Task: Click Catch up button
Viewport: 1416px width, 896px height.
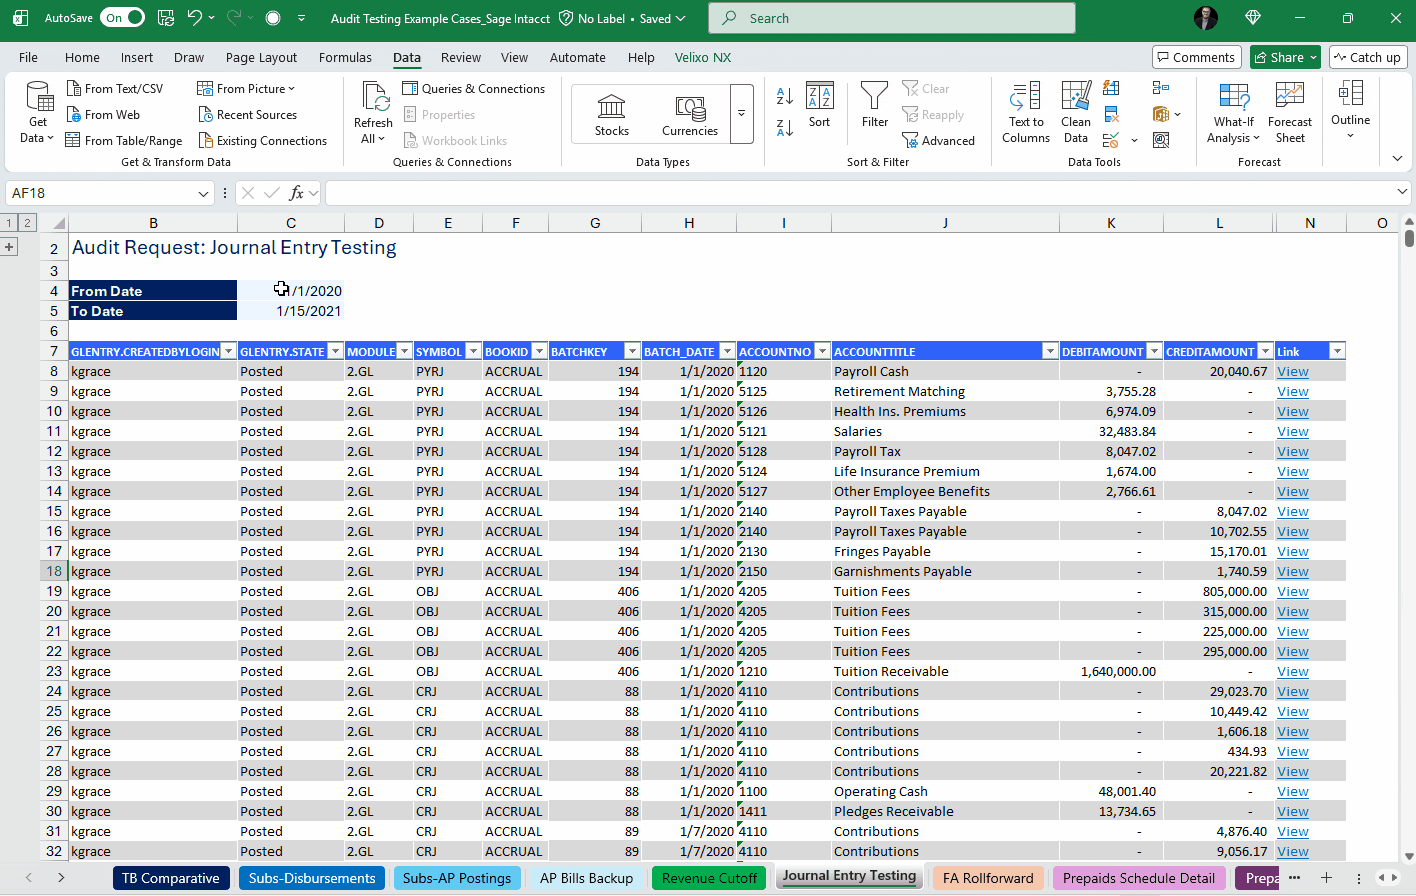Action: (1368, 57)
